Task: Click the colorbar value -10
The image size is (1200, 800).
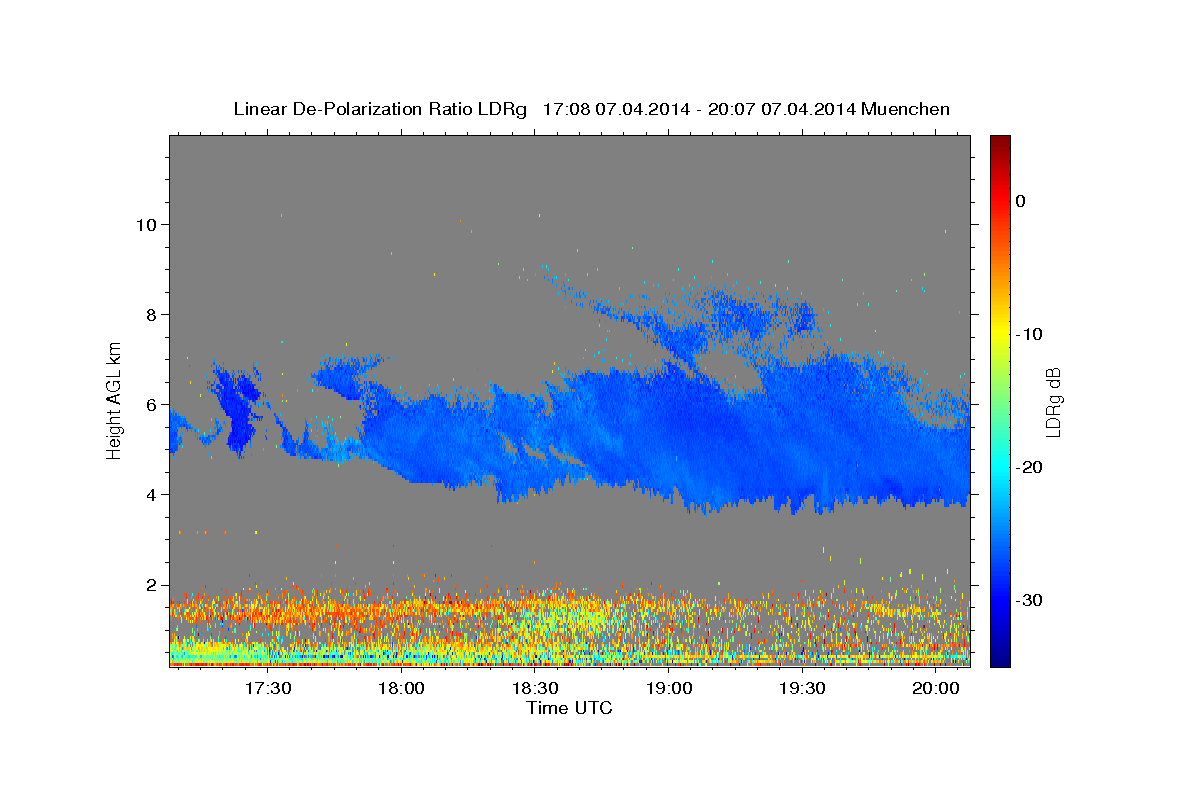Action: (x=1030, y=334)
